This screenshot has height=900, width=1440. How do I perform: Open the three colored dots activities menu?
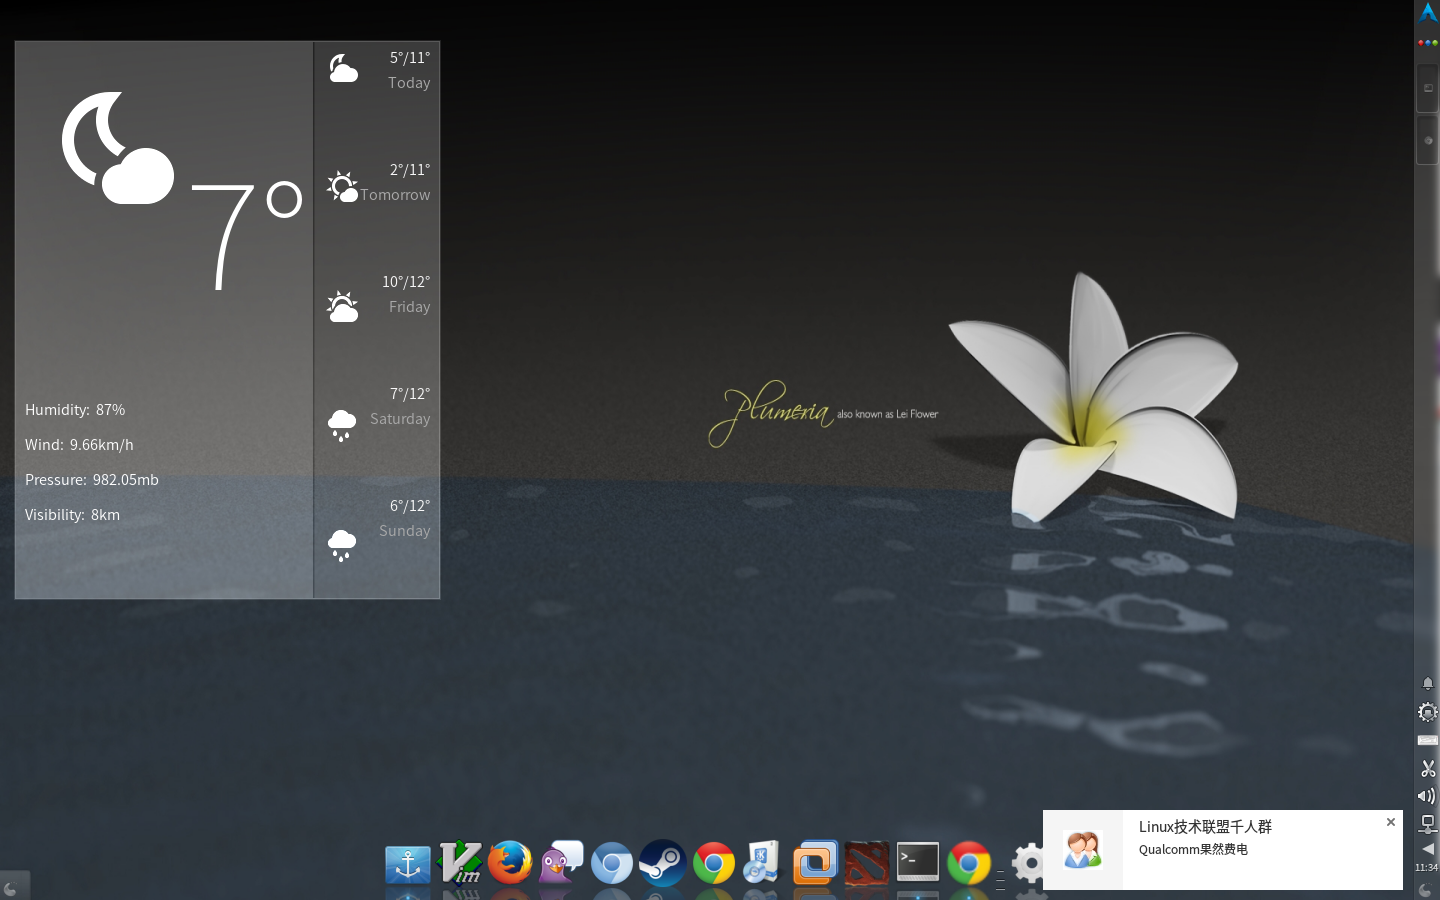pyautogui.click(x=1428, y=43)
